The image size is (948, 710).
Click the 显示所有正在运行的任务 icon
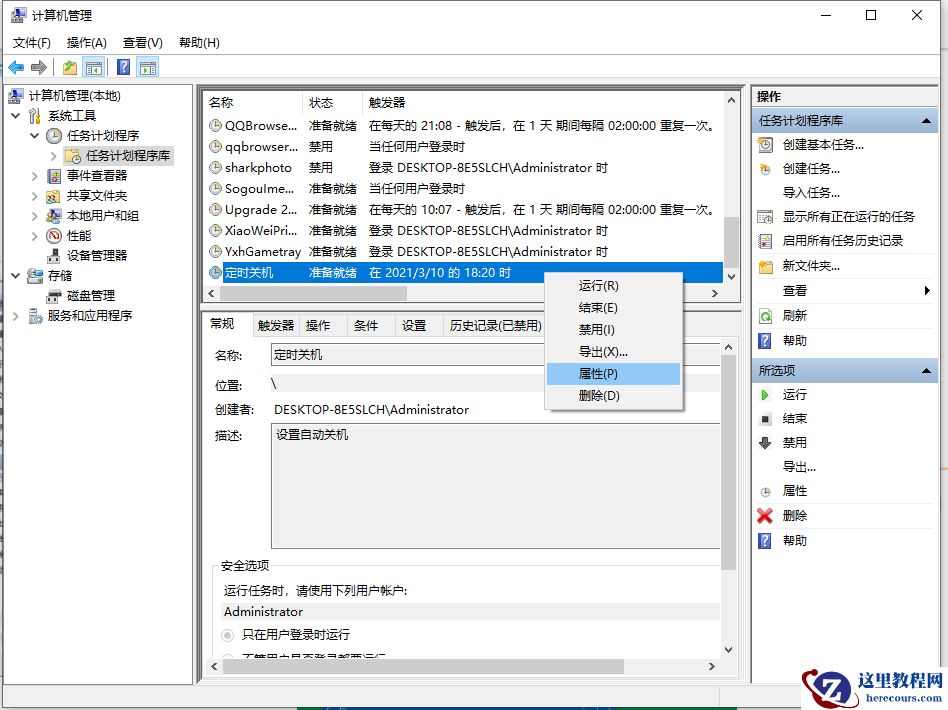[x=764, y=216]
